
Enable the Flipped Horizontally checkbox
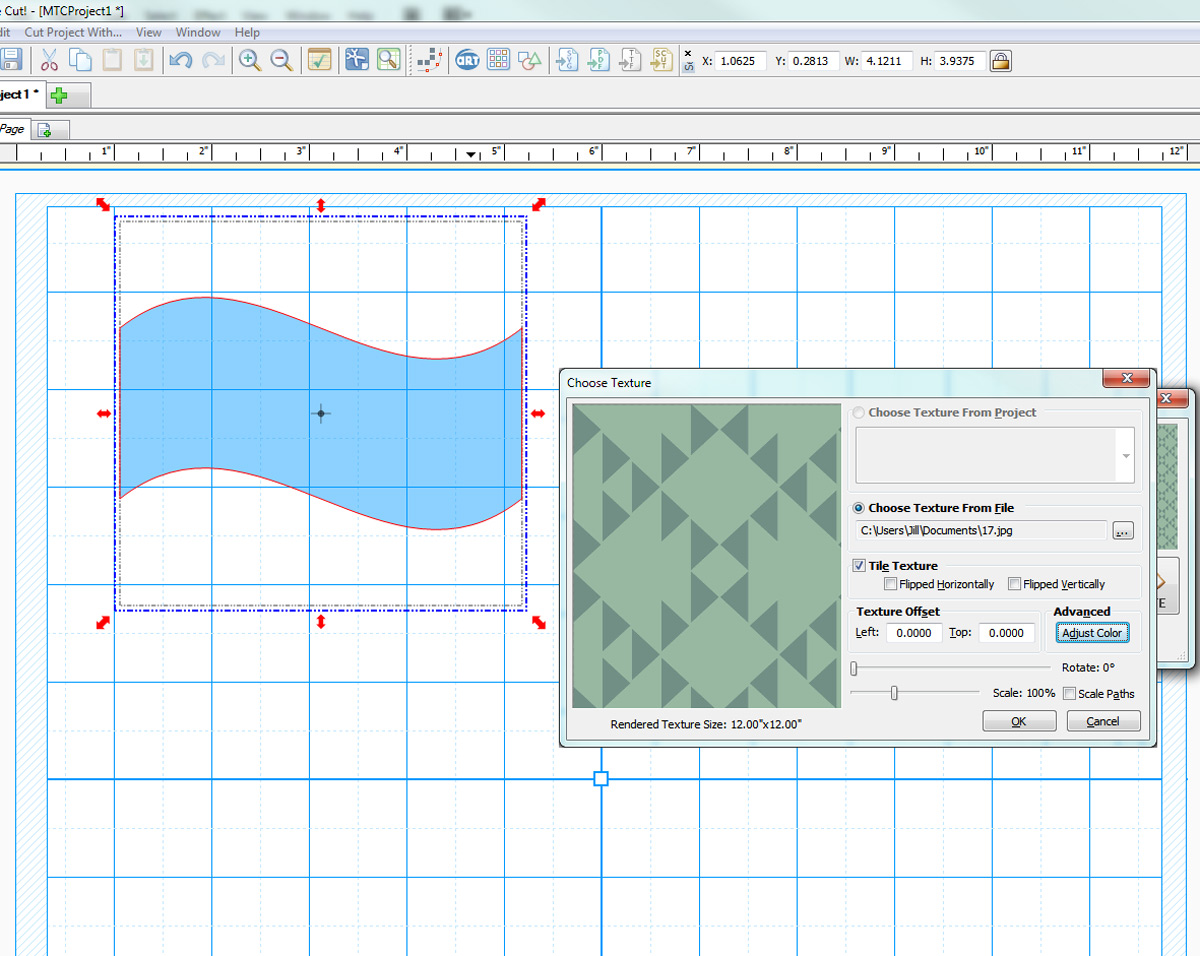point(891,584)
